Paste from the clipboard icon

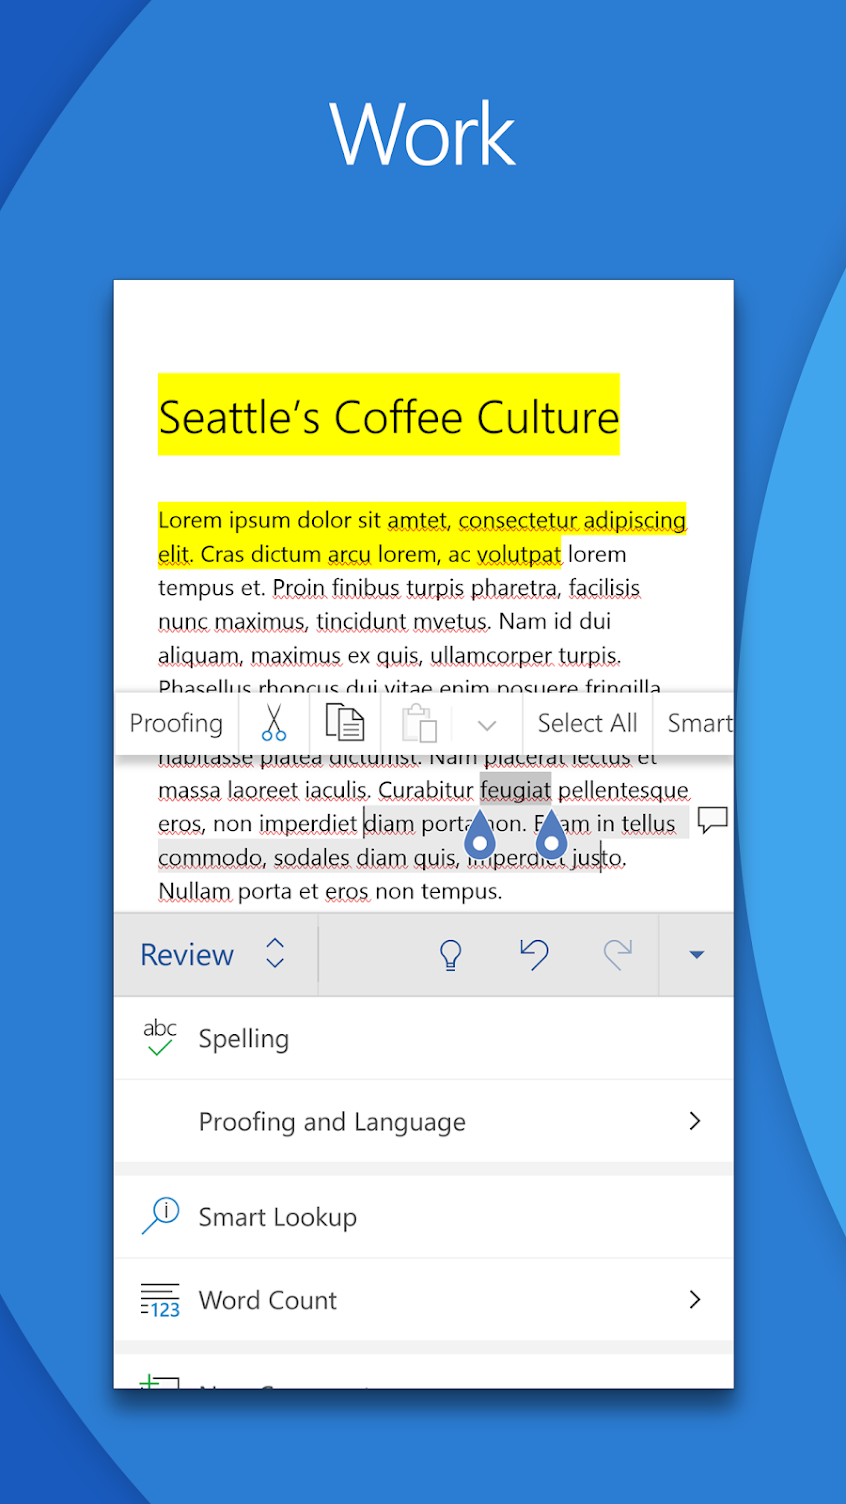tap(419, 722)
